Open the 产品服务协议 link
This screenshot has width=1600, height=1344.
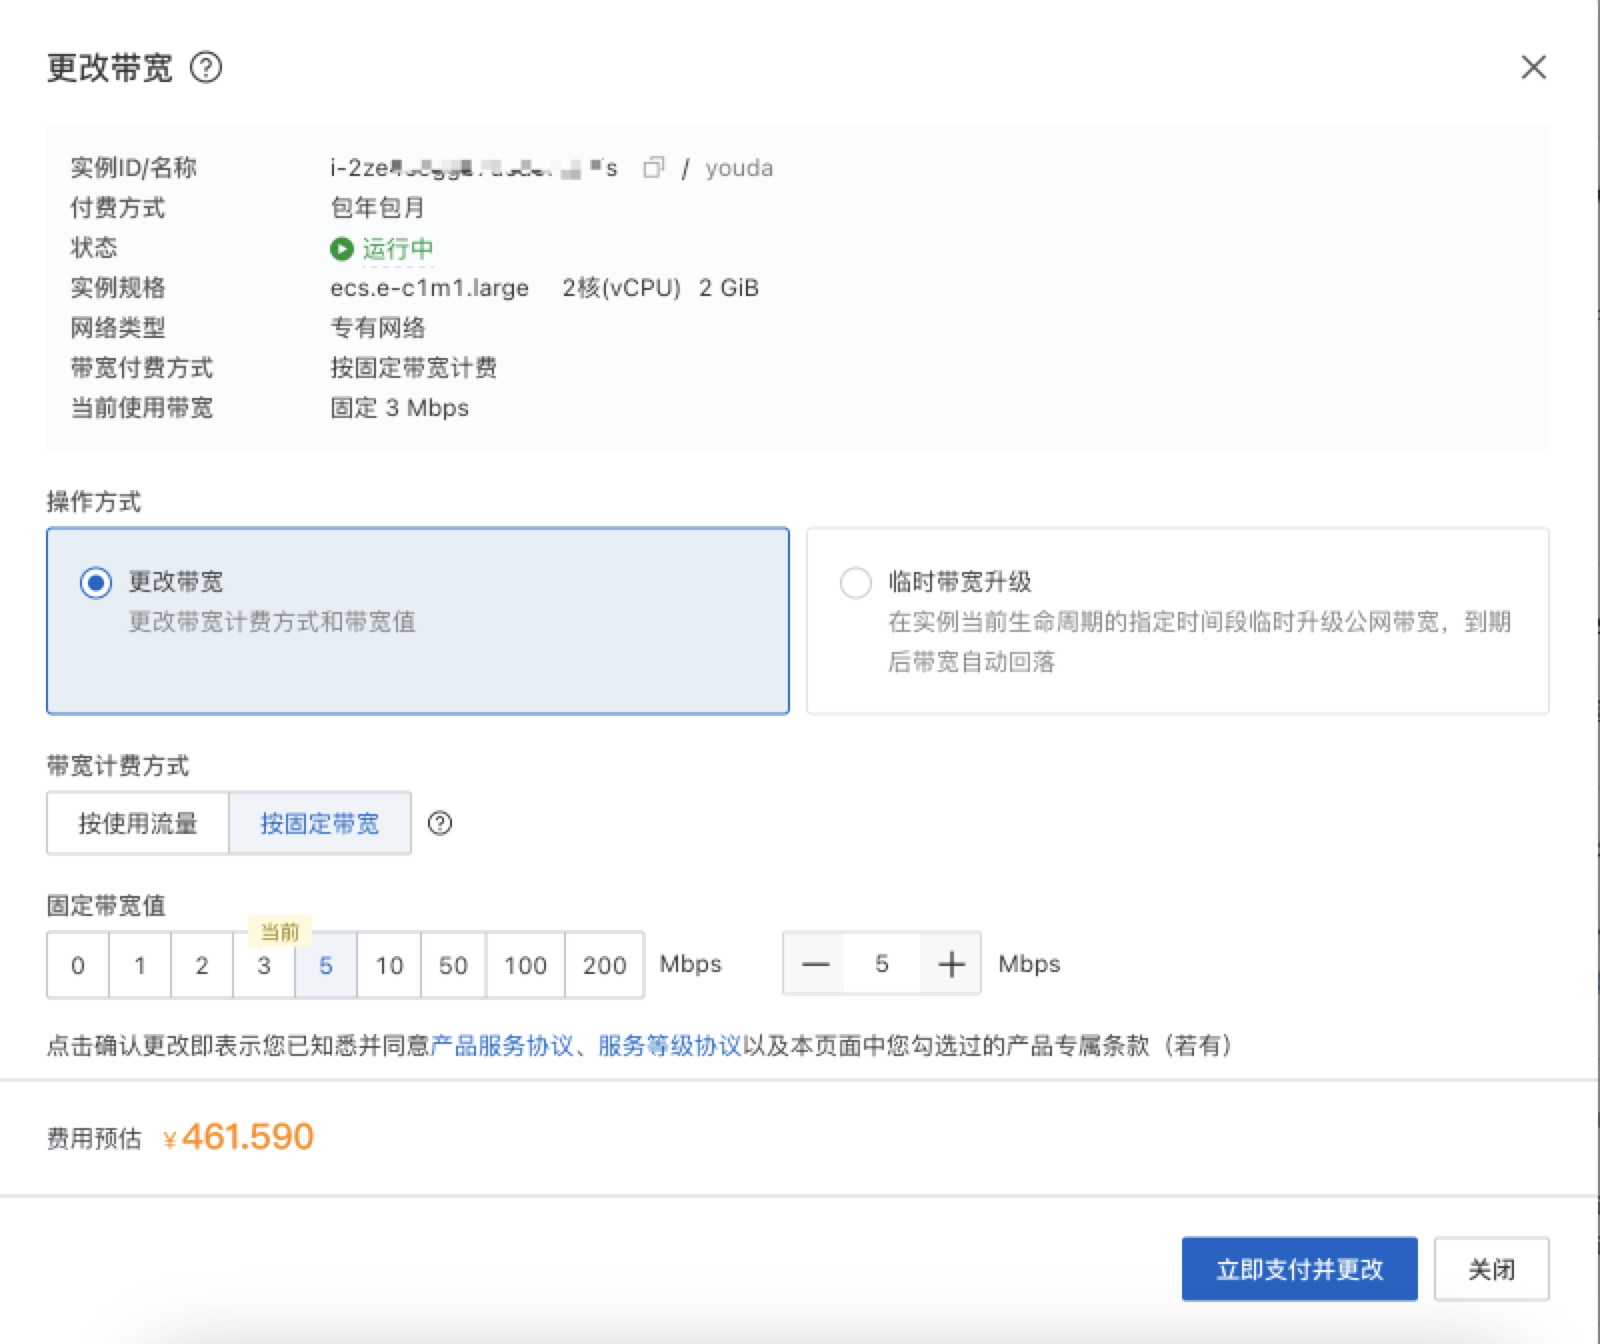[502, 1046]
